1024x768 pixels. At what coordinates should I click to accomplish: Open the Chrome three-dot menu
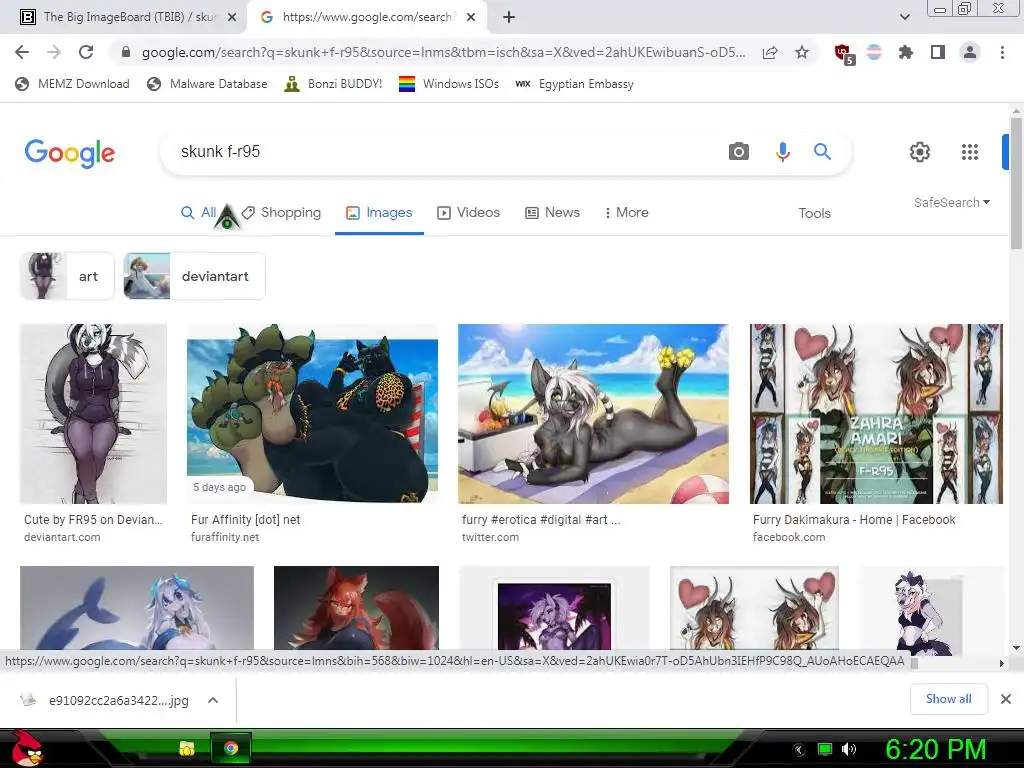click(x=1002, y=52)
